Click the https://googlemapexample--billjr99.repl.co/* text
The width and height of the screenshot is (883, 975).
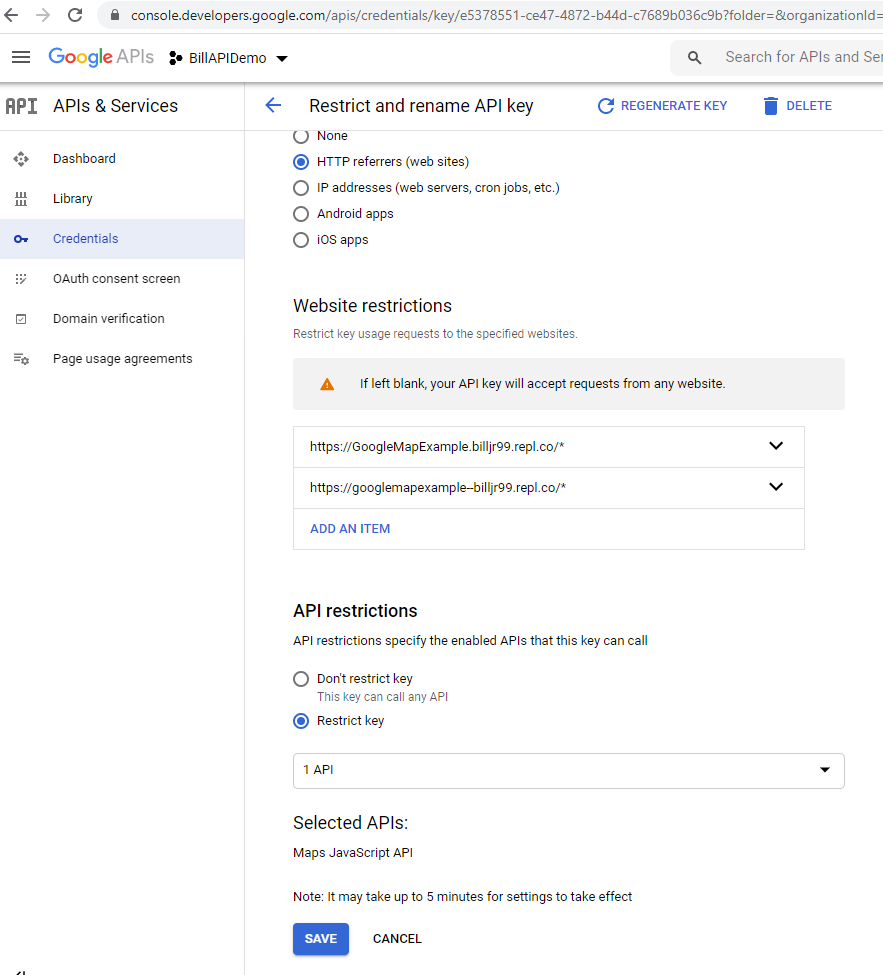[x=438, y=488]
